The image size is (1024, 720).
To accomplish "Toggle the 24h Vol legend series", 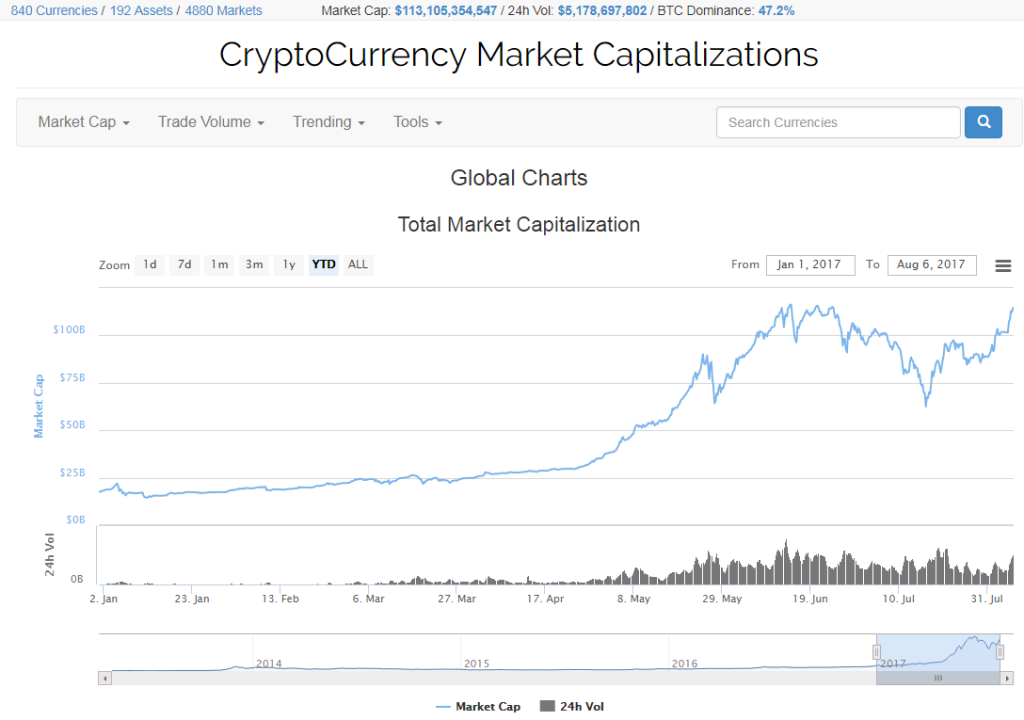I will (572, 707).
